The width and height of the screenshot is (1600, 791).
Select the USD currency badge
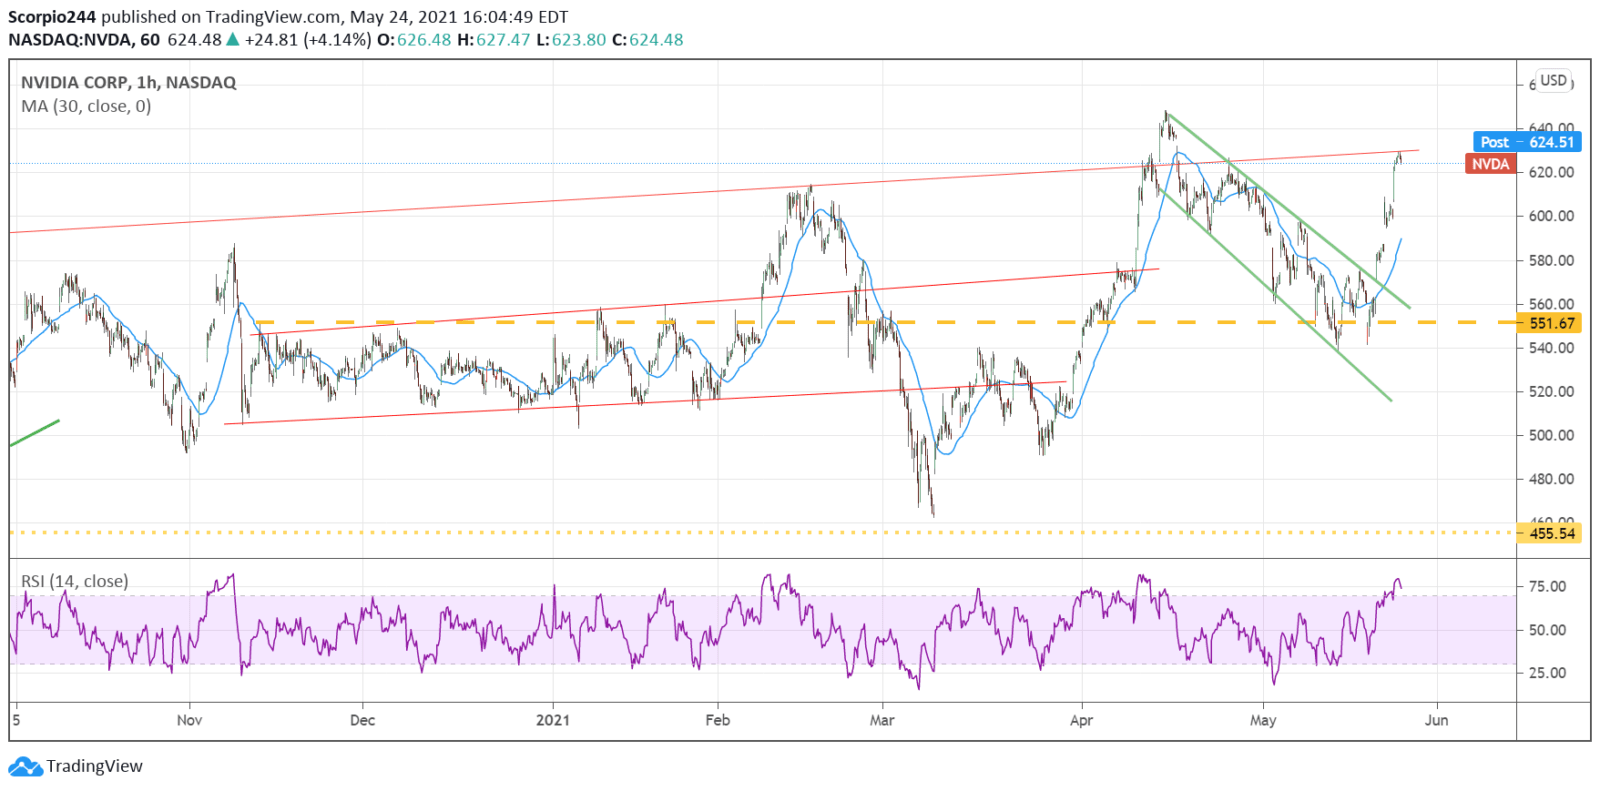point(1553,80)
